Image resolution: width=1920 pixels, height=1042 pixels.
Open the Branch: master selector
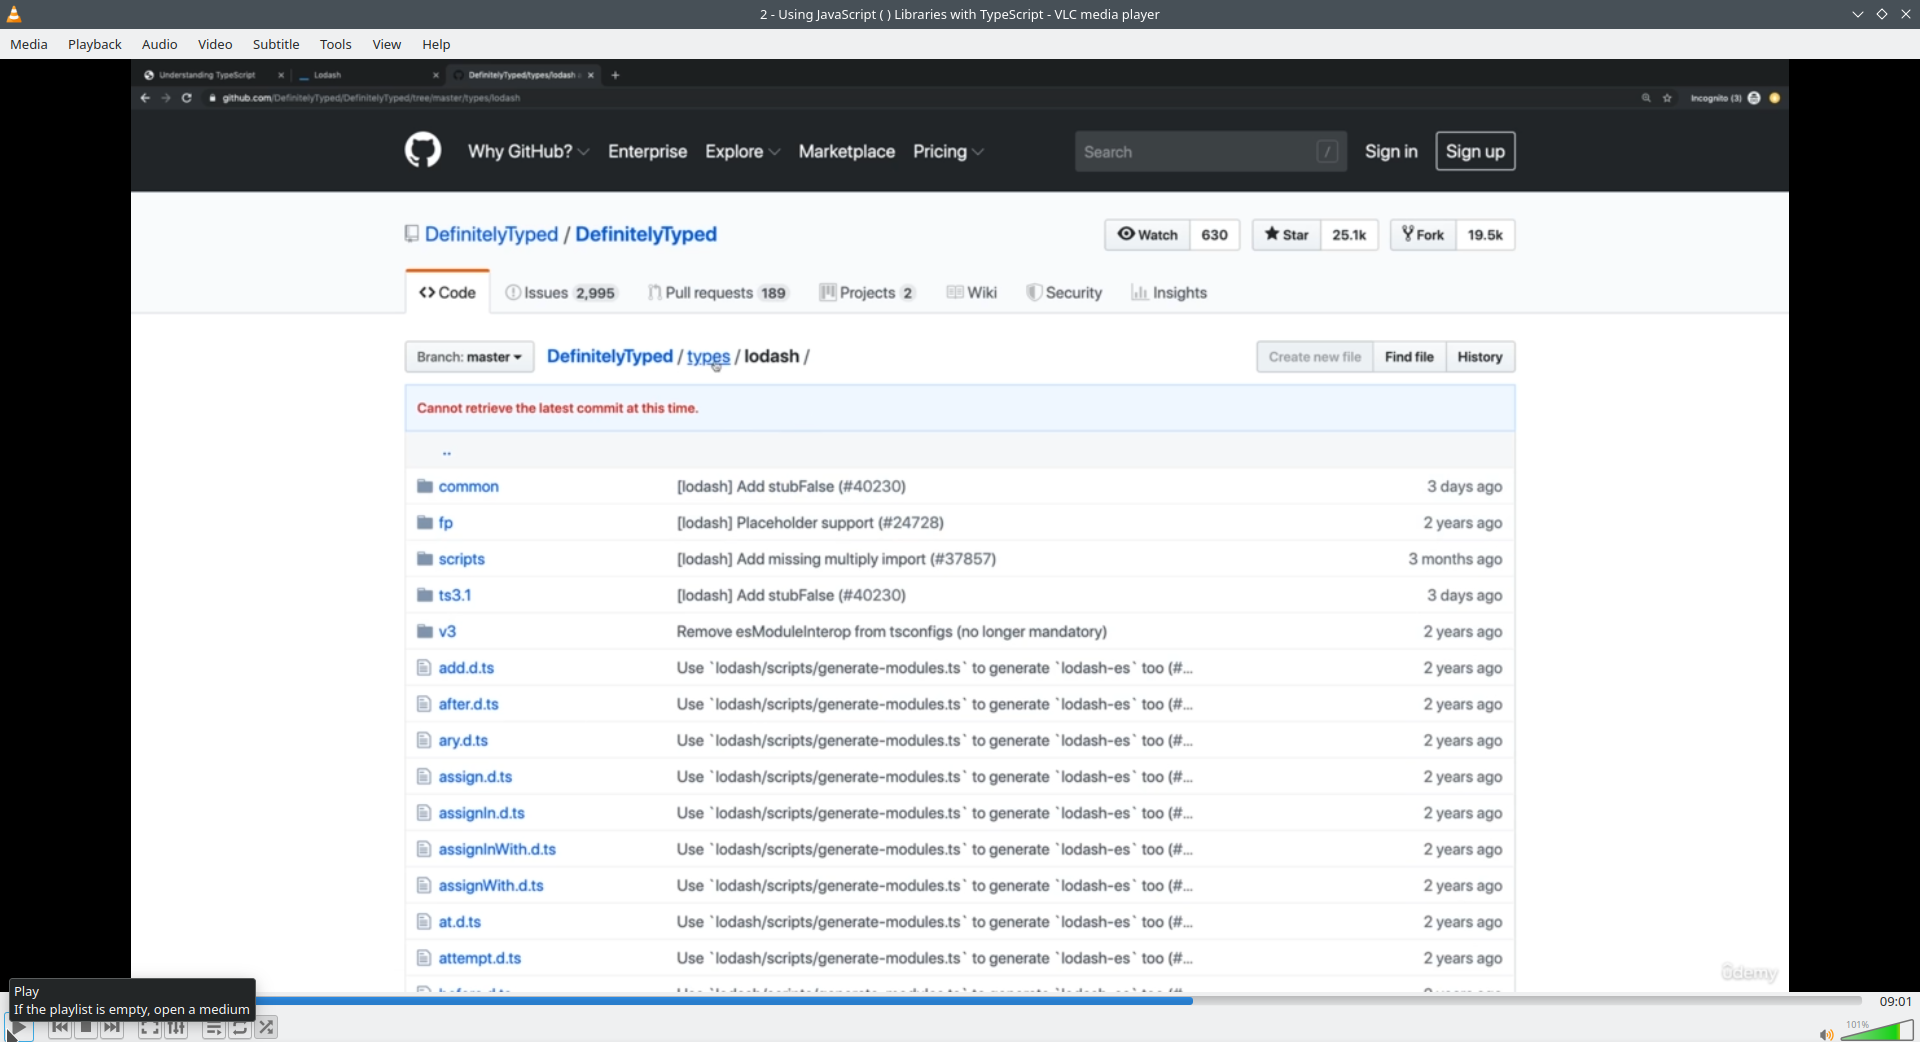coord(469,357)
